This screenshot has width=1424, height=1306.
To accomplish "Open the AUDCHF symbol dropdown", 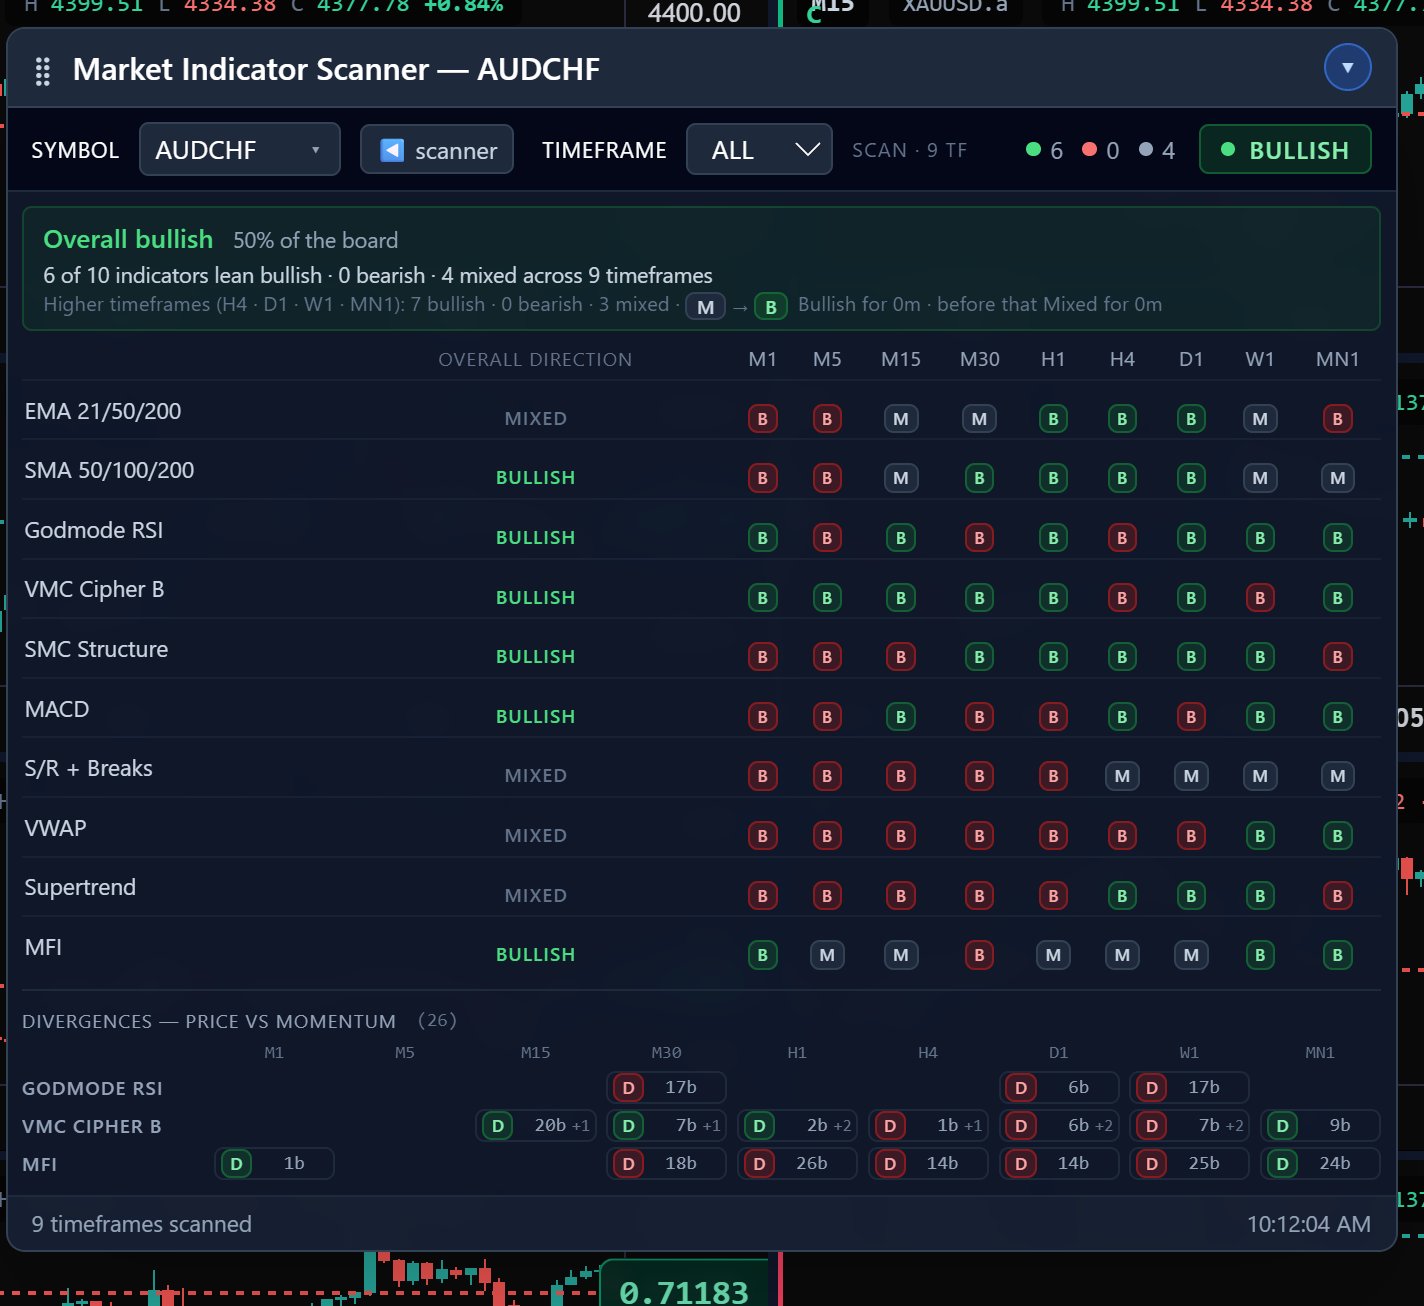I will [240, 150].
